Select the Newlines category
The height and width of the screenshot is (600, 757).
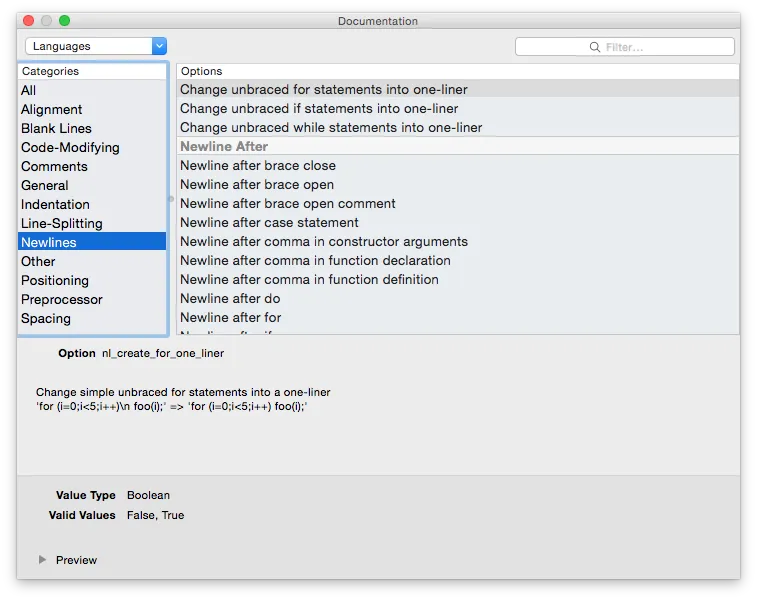click(92, 242)
